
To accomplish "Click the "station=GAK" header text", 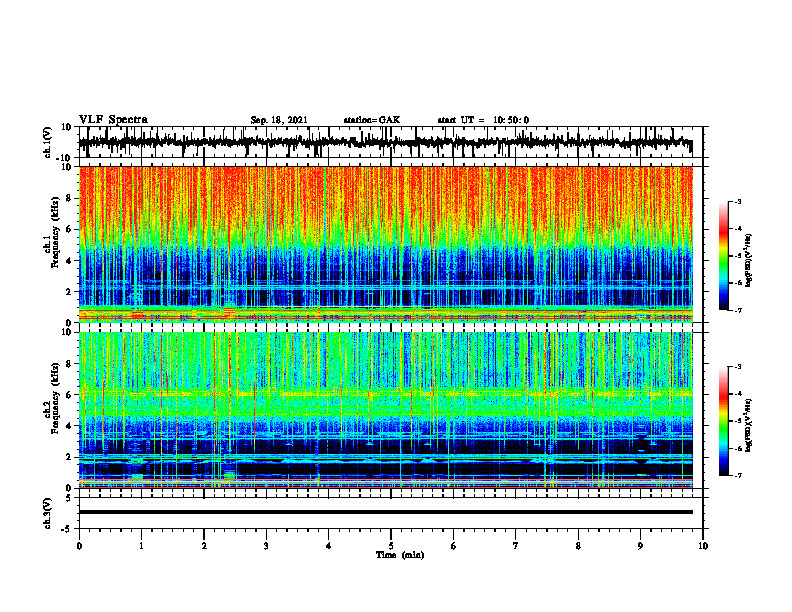I will coord(372,120).
